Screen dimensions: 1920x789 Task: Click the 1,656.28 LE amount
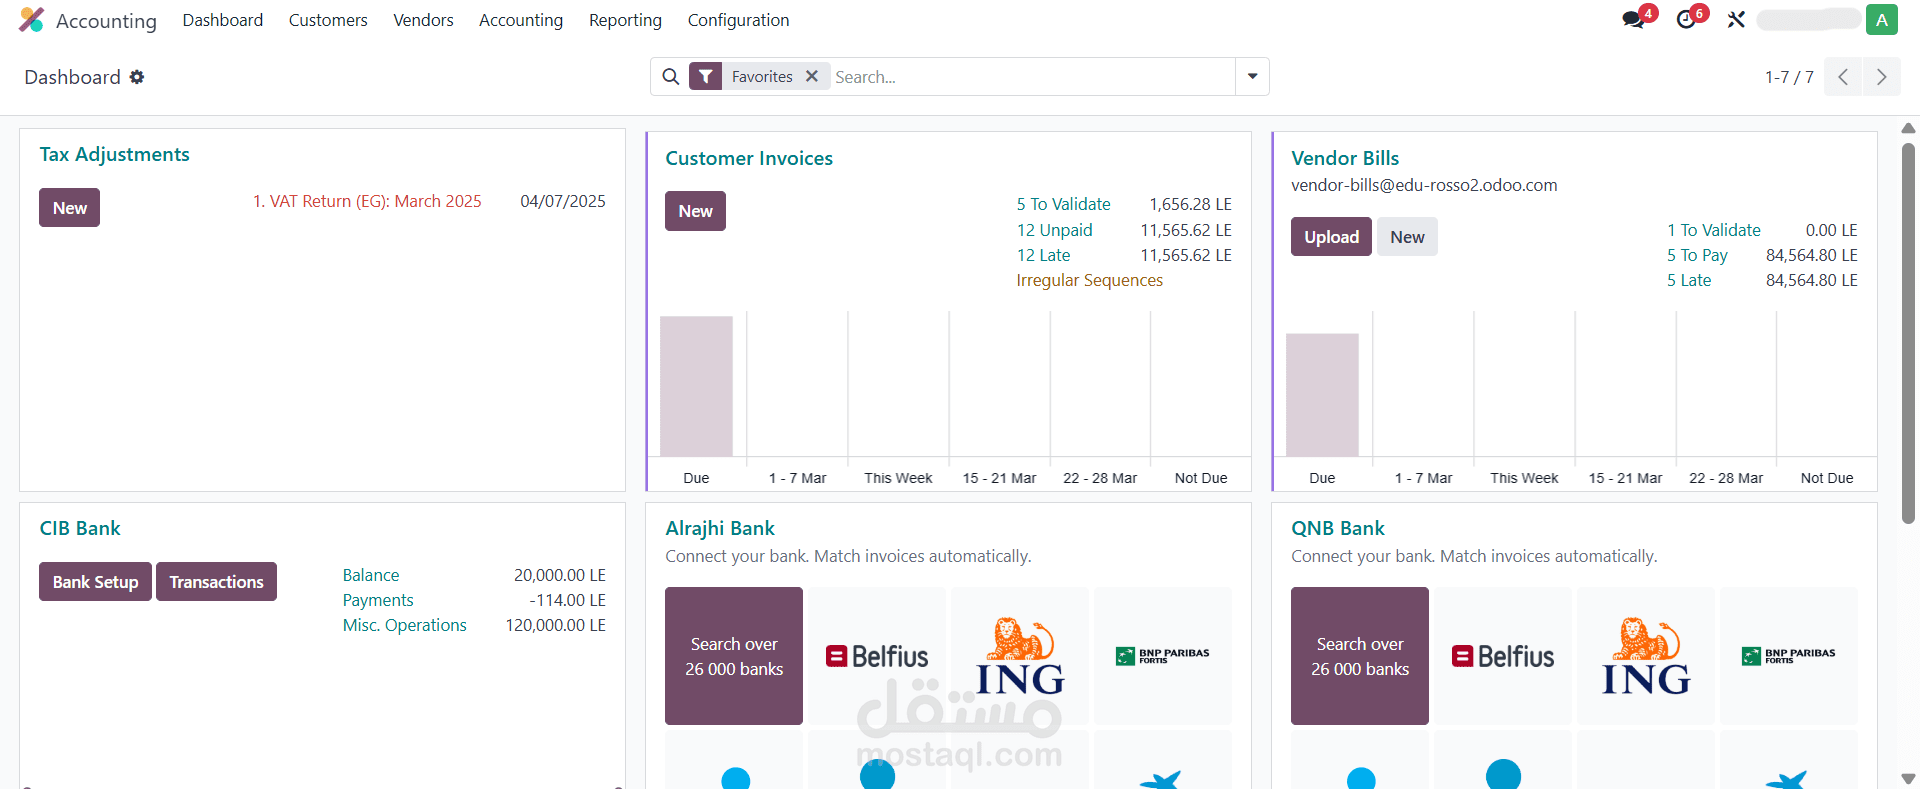(1190, 204)
